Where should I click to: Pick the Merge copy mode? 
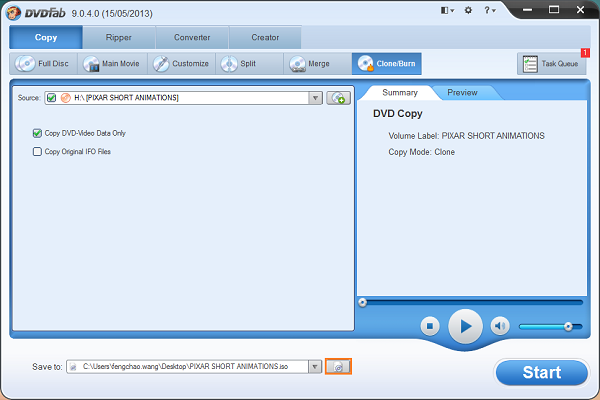coord(318,64)
